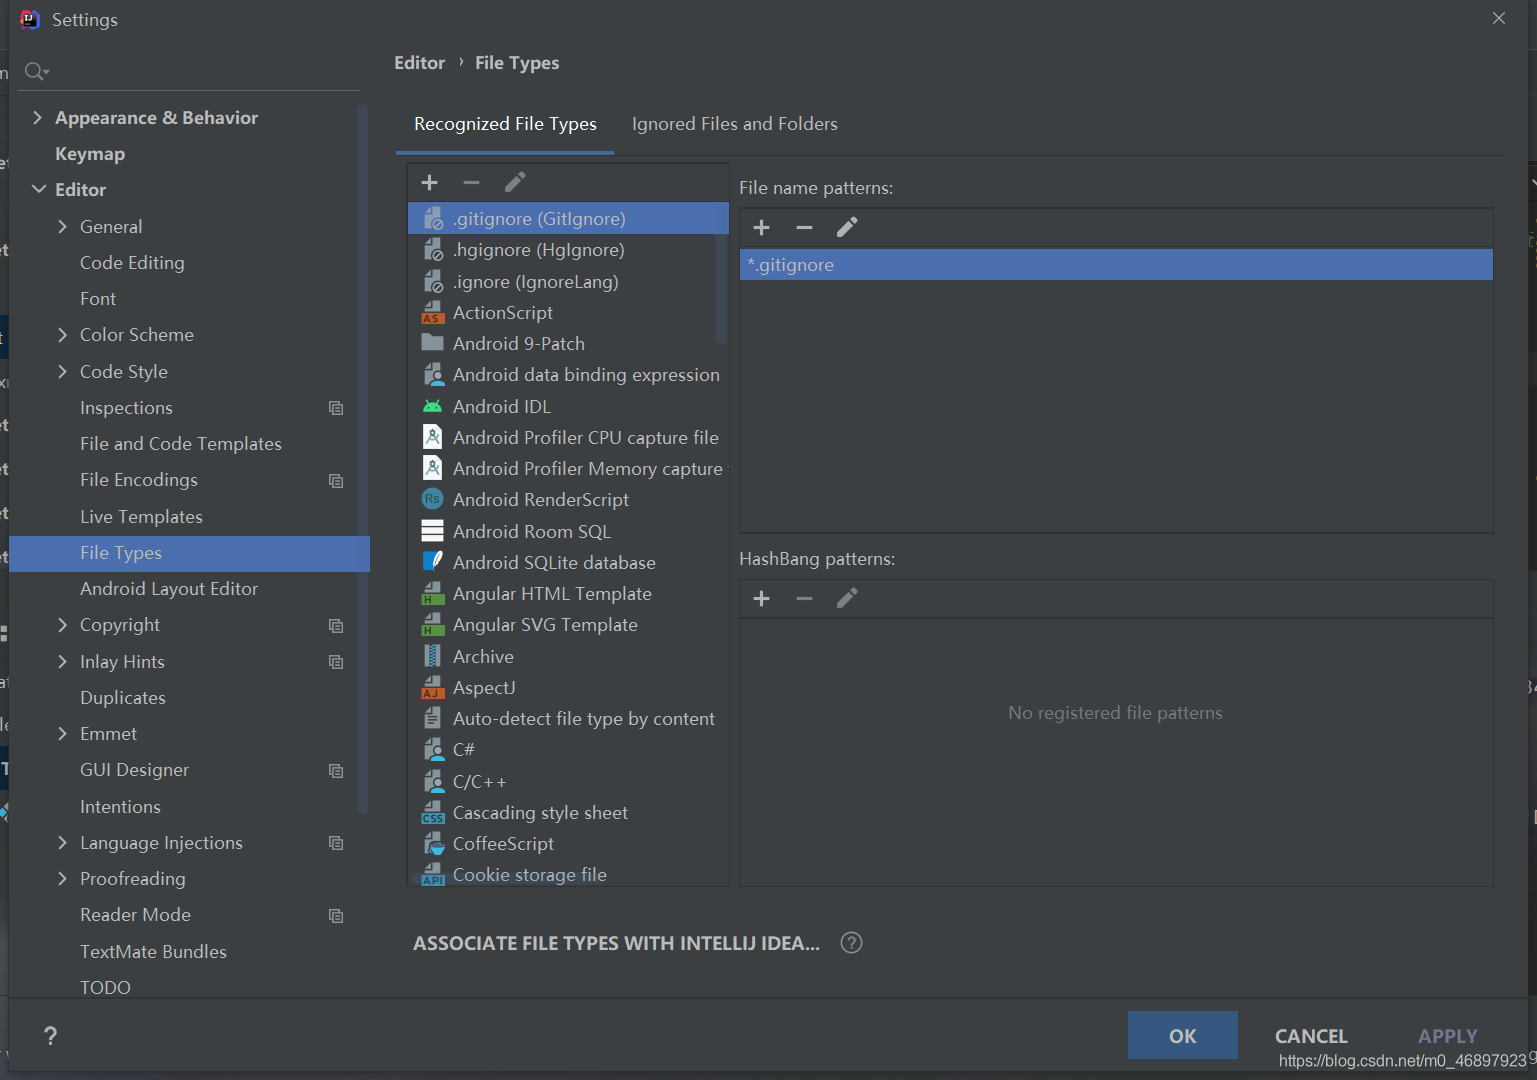This screenshot has width=1537, height=1080.
Task: Expand the Language Injections node
Action: pyautogui.click(x=62, y=842)
